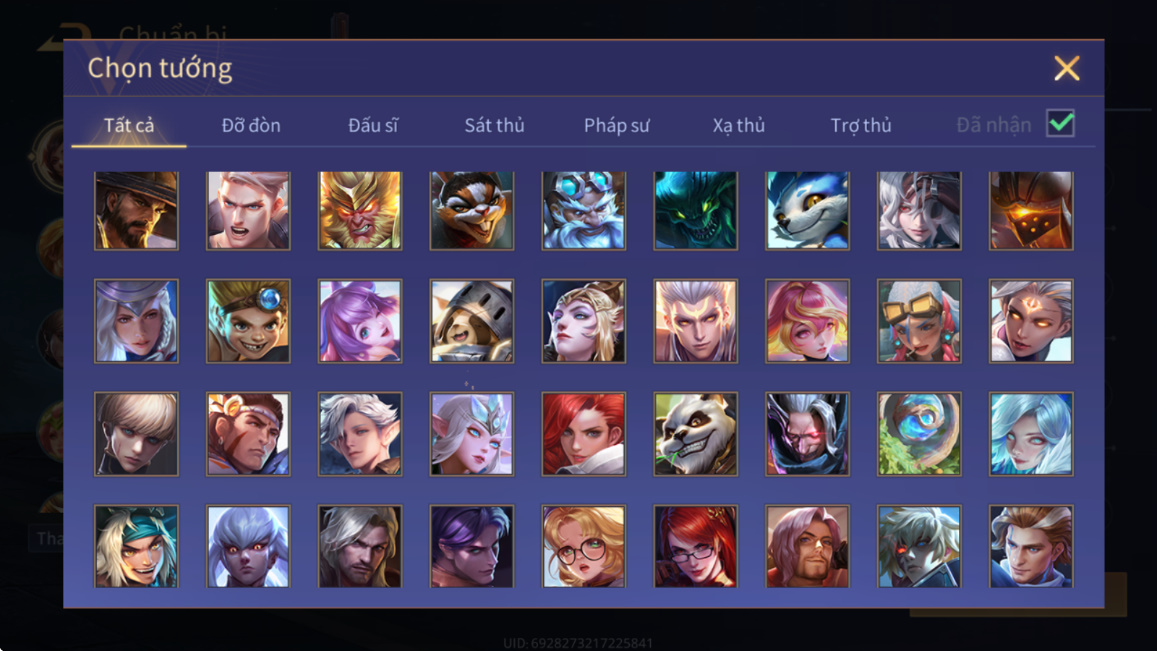The height and width of the screenshot is (651, 1157).
Task: Select the raccoon cat hero portrait
Action: coord(472,210)
